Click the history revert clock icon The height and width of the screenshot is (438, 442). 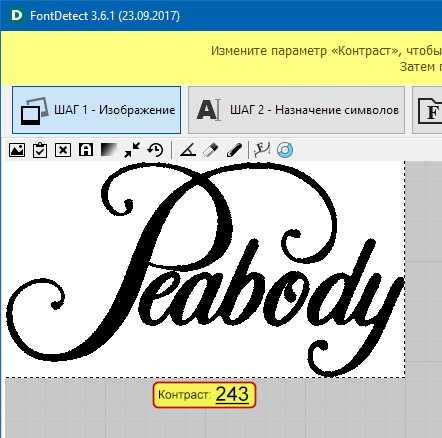(155, 150)
